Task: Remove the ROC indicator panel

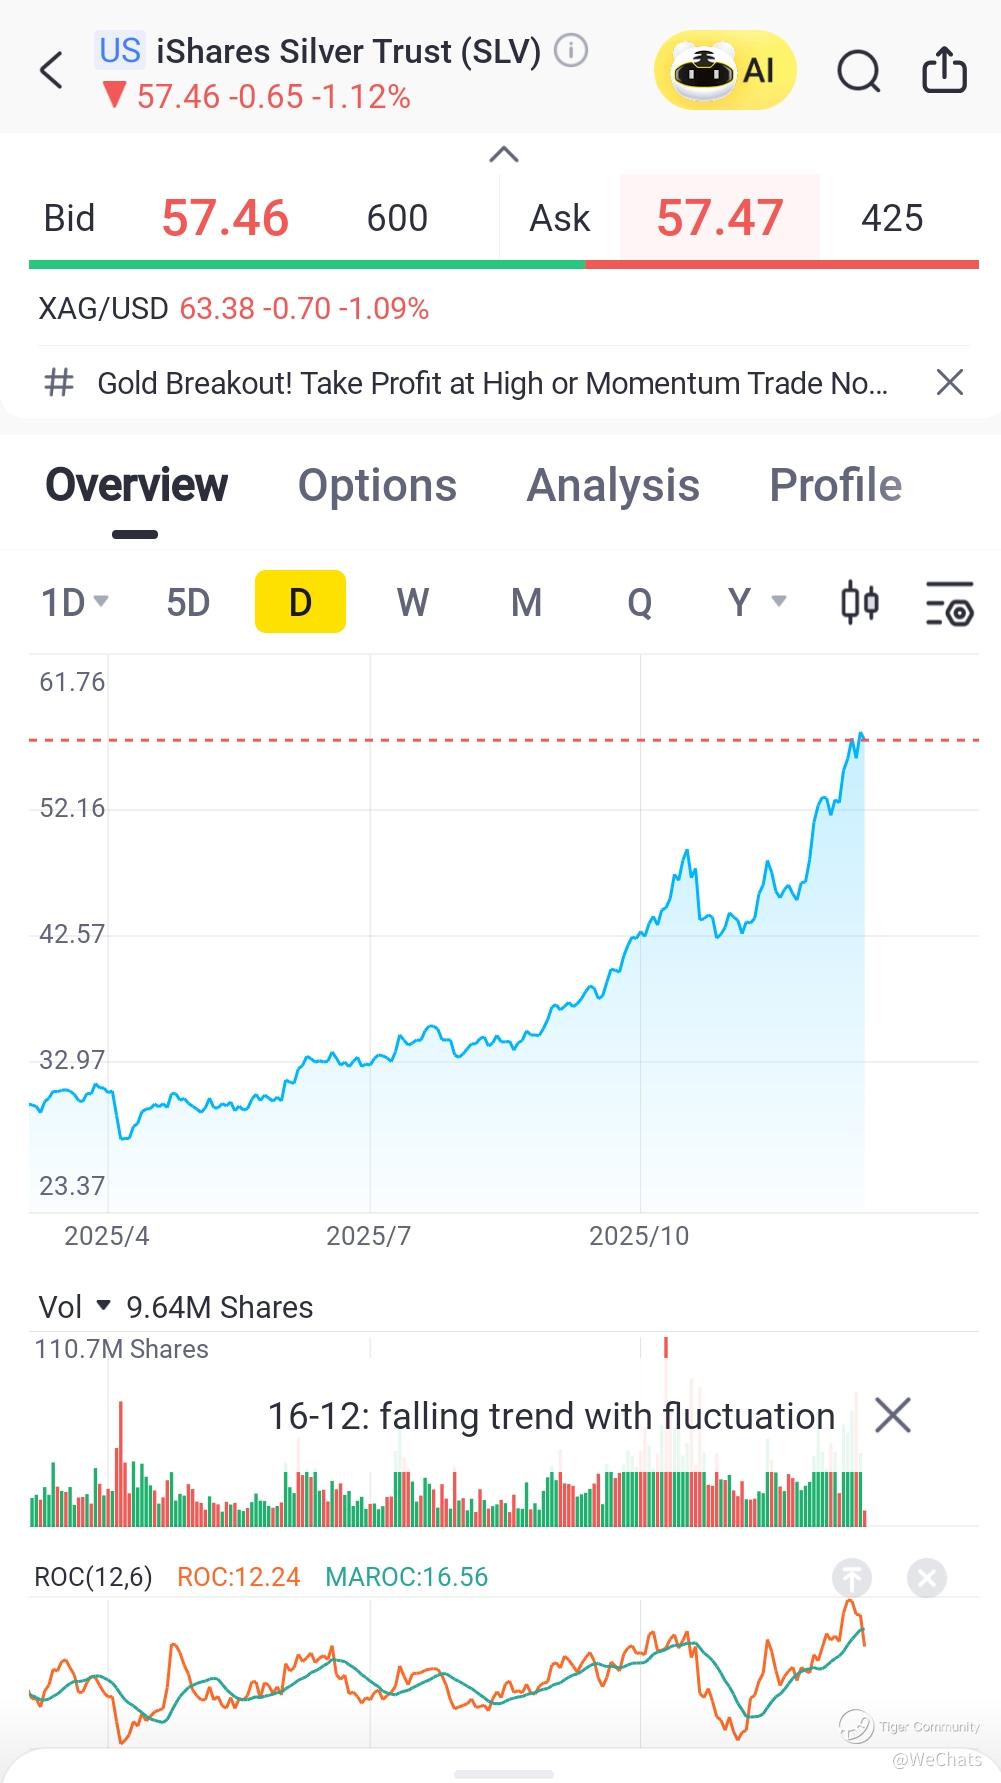Action: [927, 1578]
